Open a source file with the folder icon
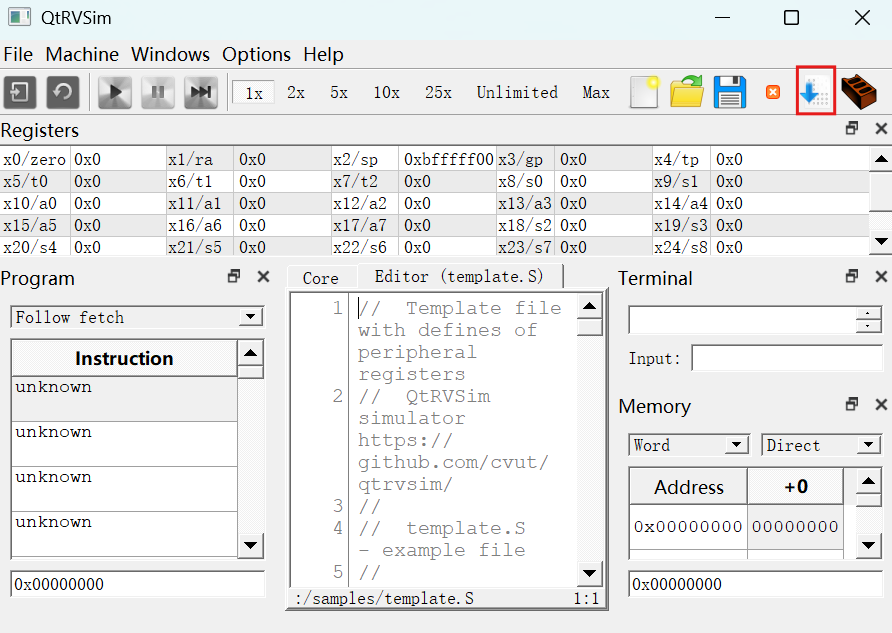The height and width of the screenshot is (633, 892). point(686,93)
